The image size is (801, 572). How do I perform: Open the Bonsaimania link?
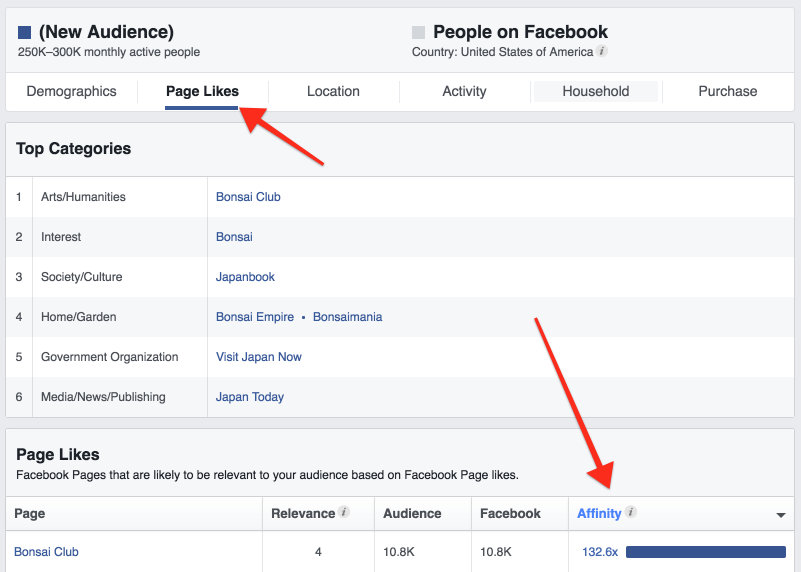pyautogui.click(x=347, y=317)
